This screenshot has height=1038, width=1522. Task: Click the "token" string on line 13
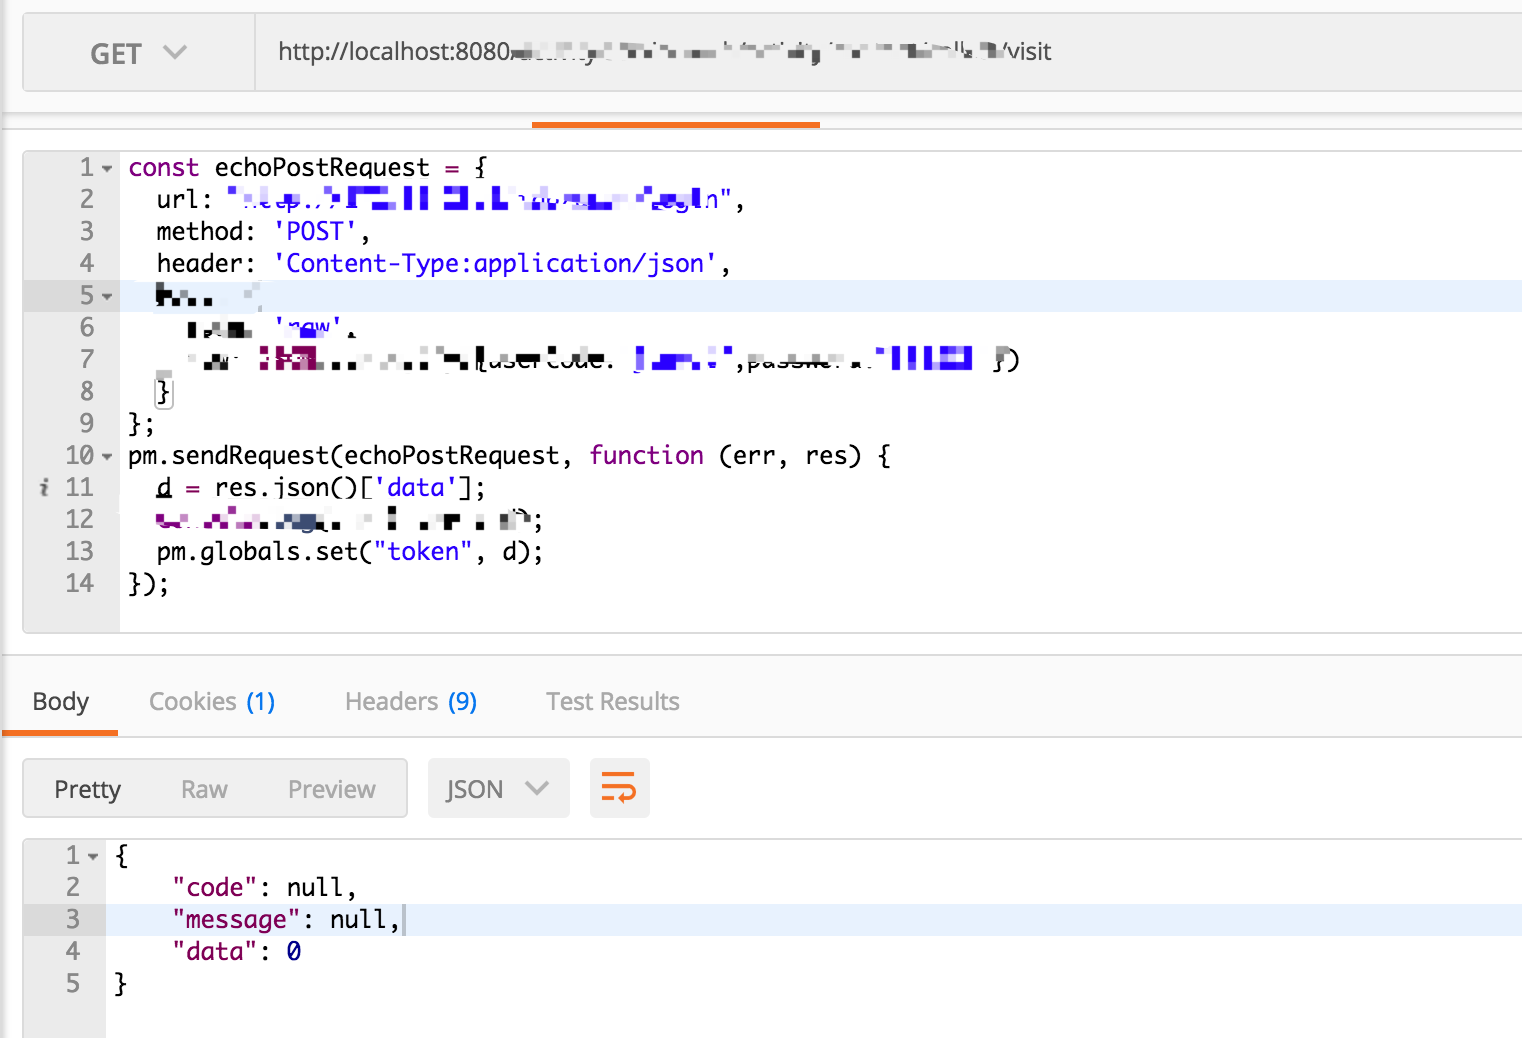click(423, 551)
